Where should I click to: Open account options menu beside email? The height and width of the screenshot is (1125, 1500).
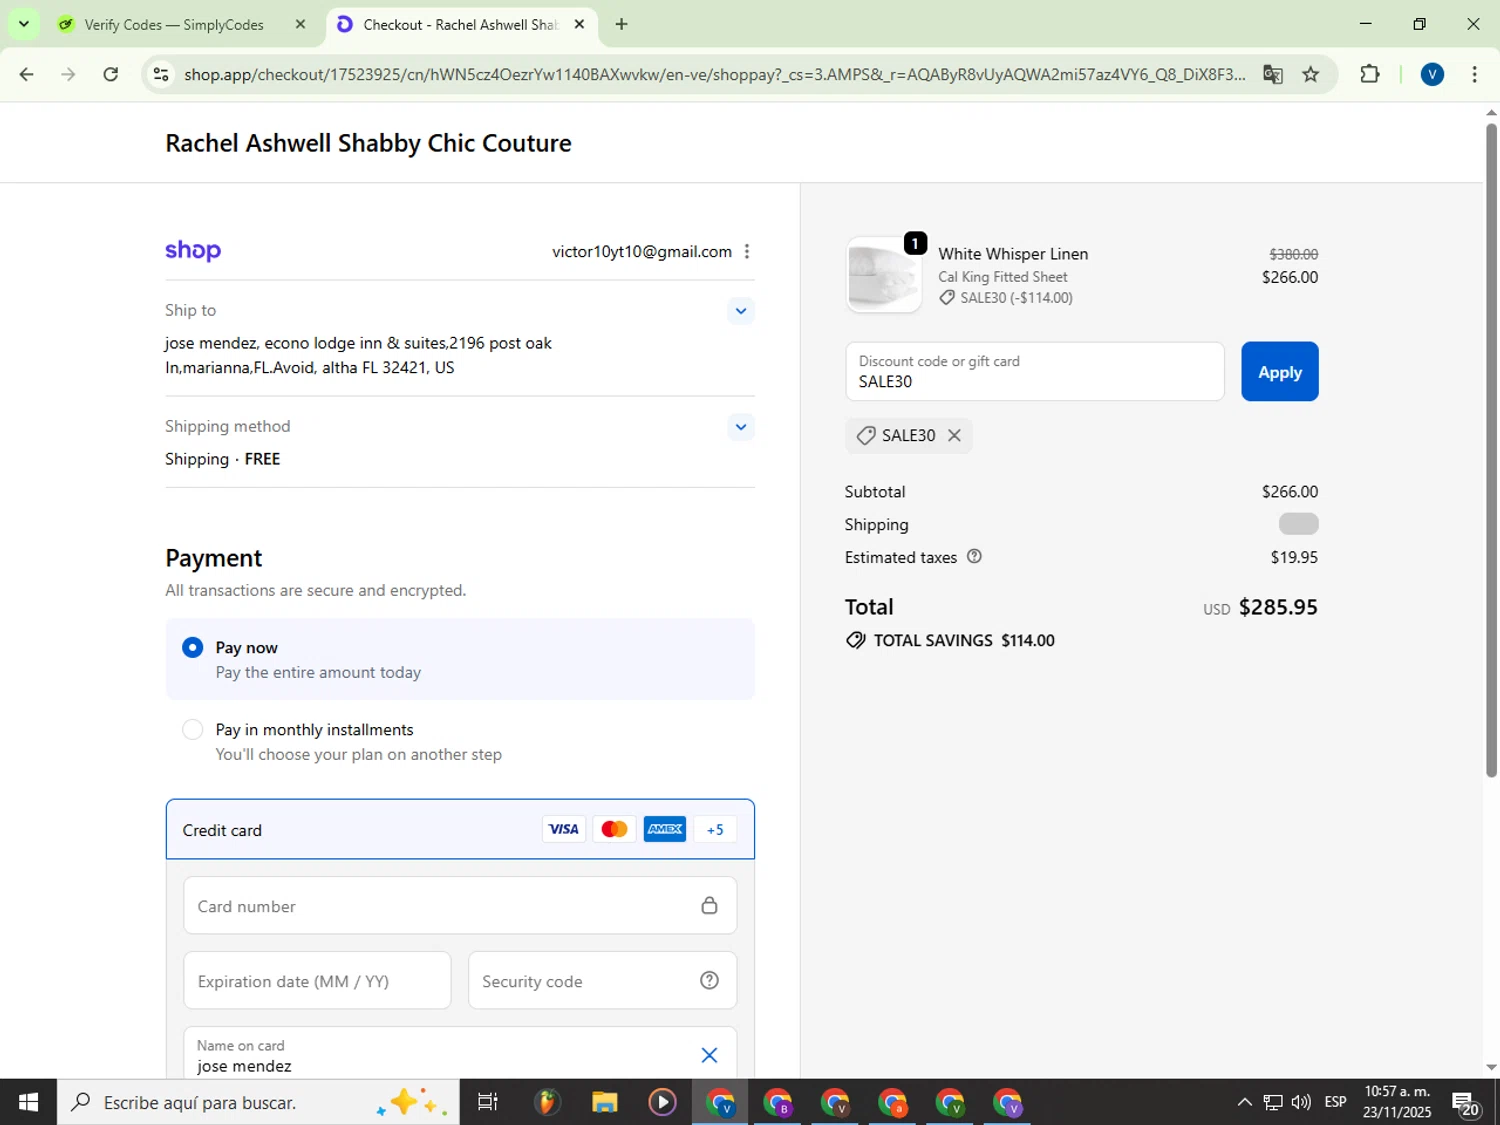tap(747, 252)
